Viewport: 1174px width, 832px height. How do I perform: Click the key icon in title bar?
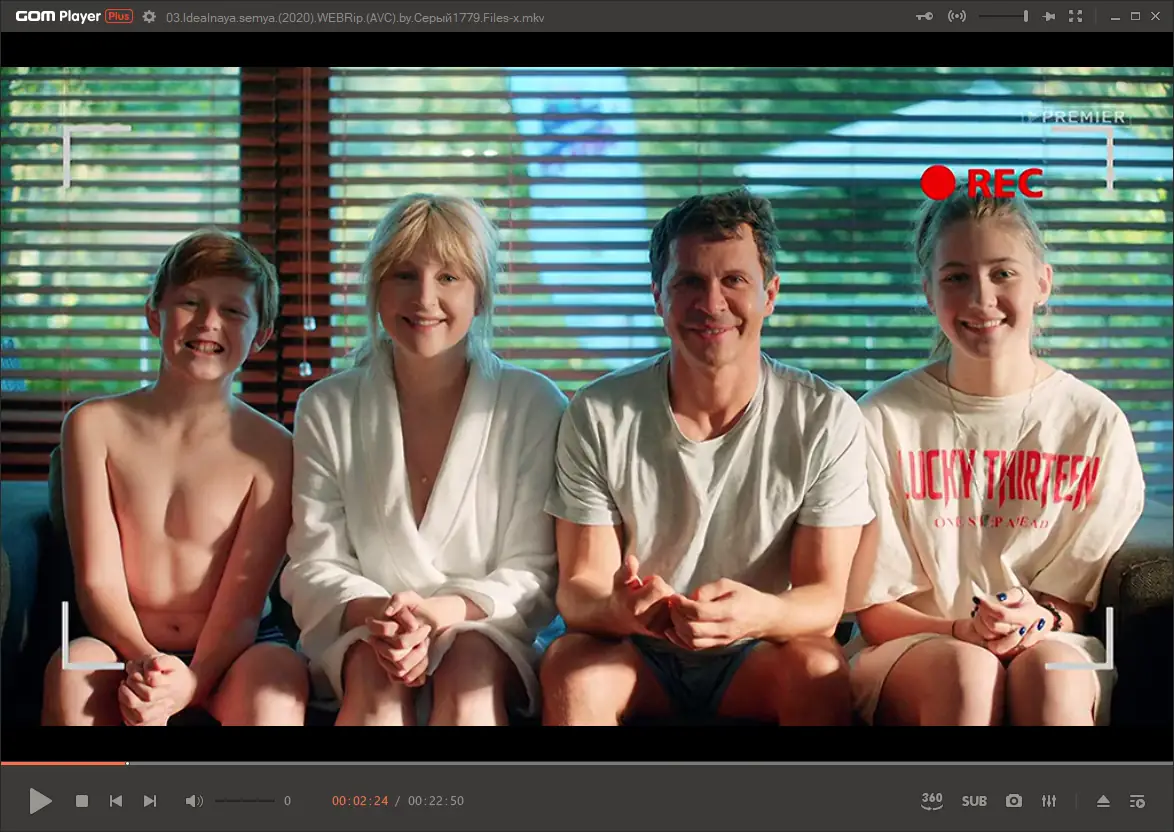pyautogui.click(x=925, y=16)
